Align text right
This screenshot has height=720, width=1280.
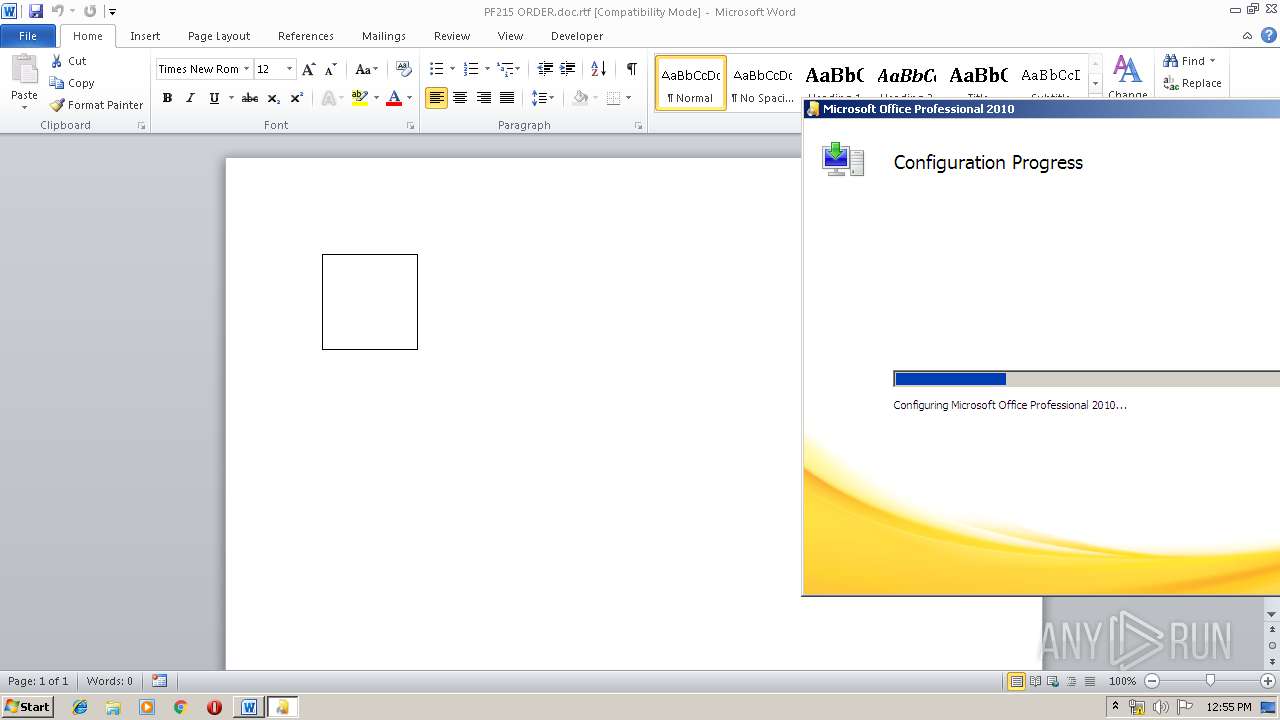(484, 98)
